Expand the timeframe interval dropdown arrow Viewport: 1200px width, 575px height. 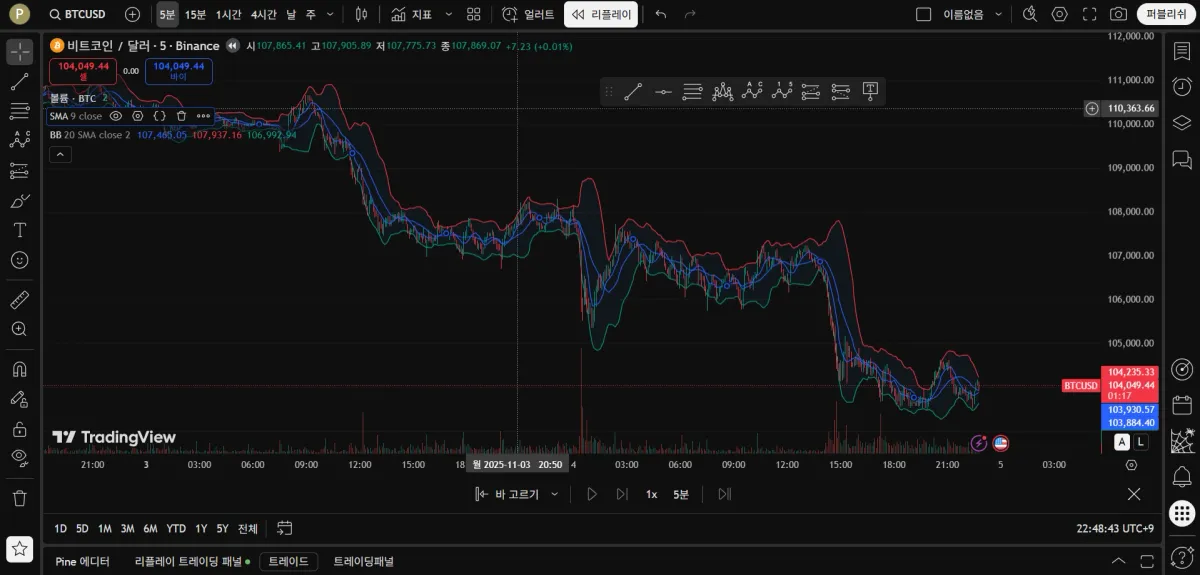pos(330,14)
